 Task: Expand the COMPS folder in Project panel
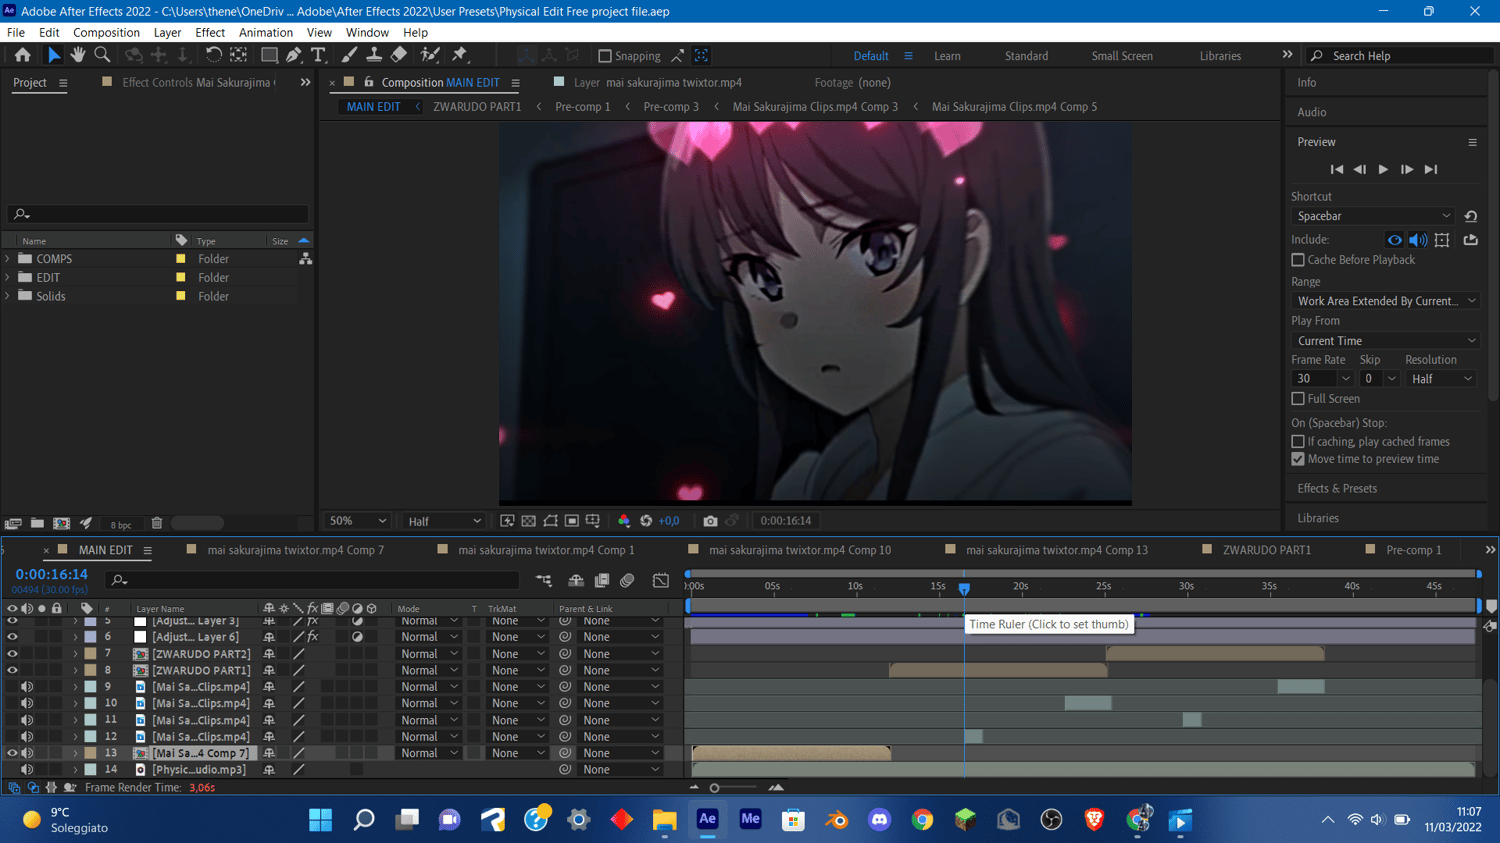(8, 259)
